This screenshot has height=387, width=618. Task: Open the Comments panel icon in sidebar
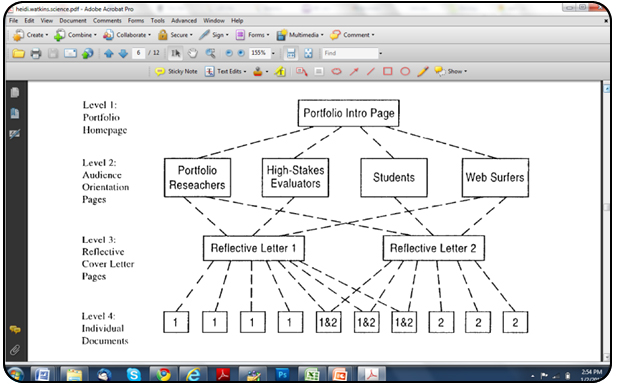click(15, 329)
